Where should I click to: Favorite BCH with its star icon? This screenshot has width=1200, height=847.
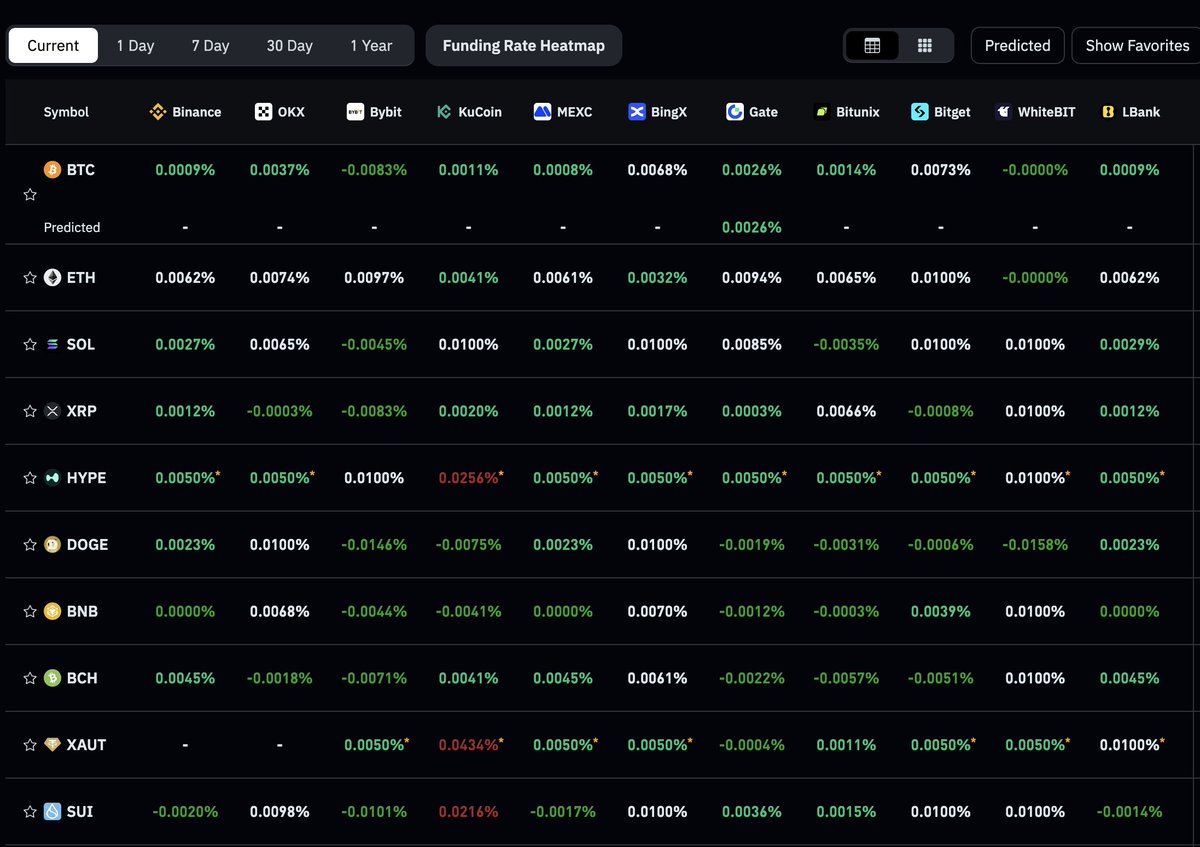click(x=30, y=678)
